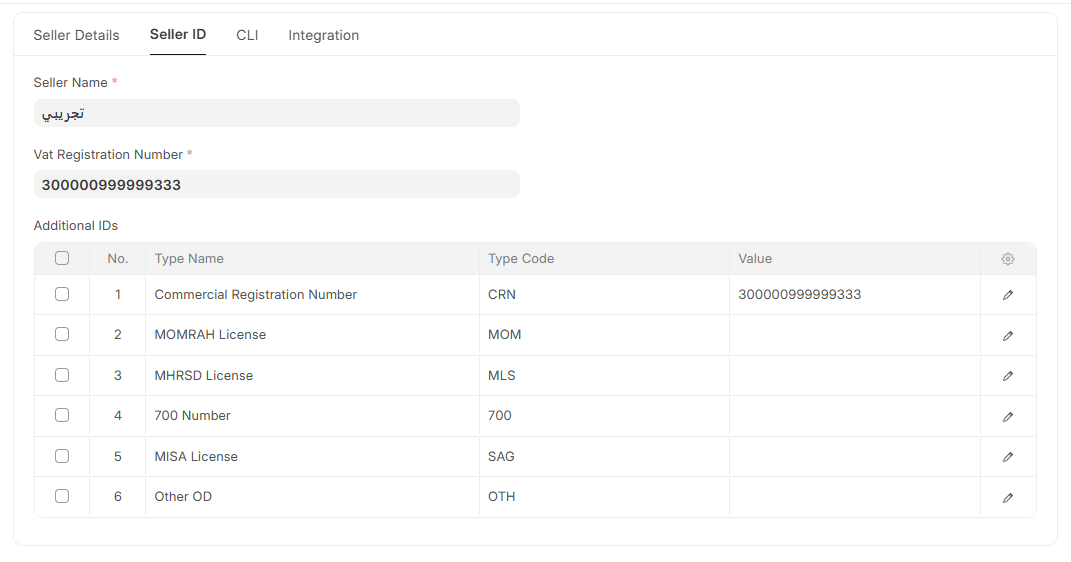
Task: Edit the MOMRAH License row
Action: pyautogui.click(x=1007, y=336)
